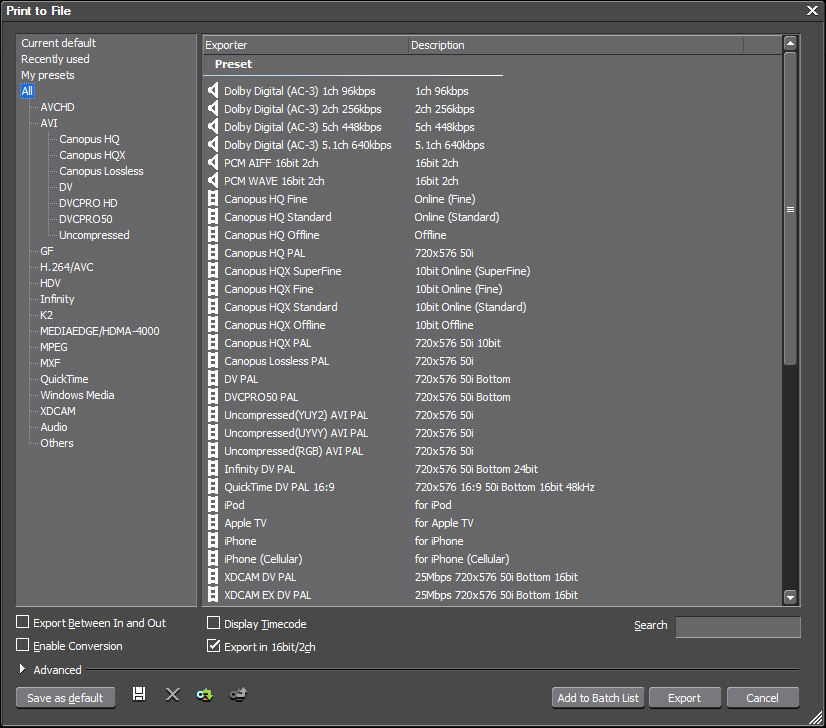Click film icon of Canopus HQX SuperFine

[x=213, y=271]
